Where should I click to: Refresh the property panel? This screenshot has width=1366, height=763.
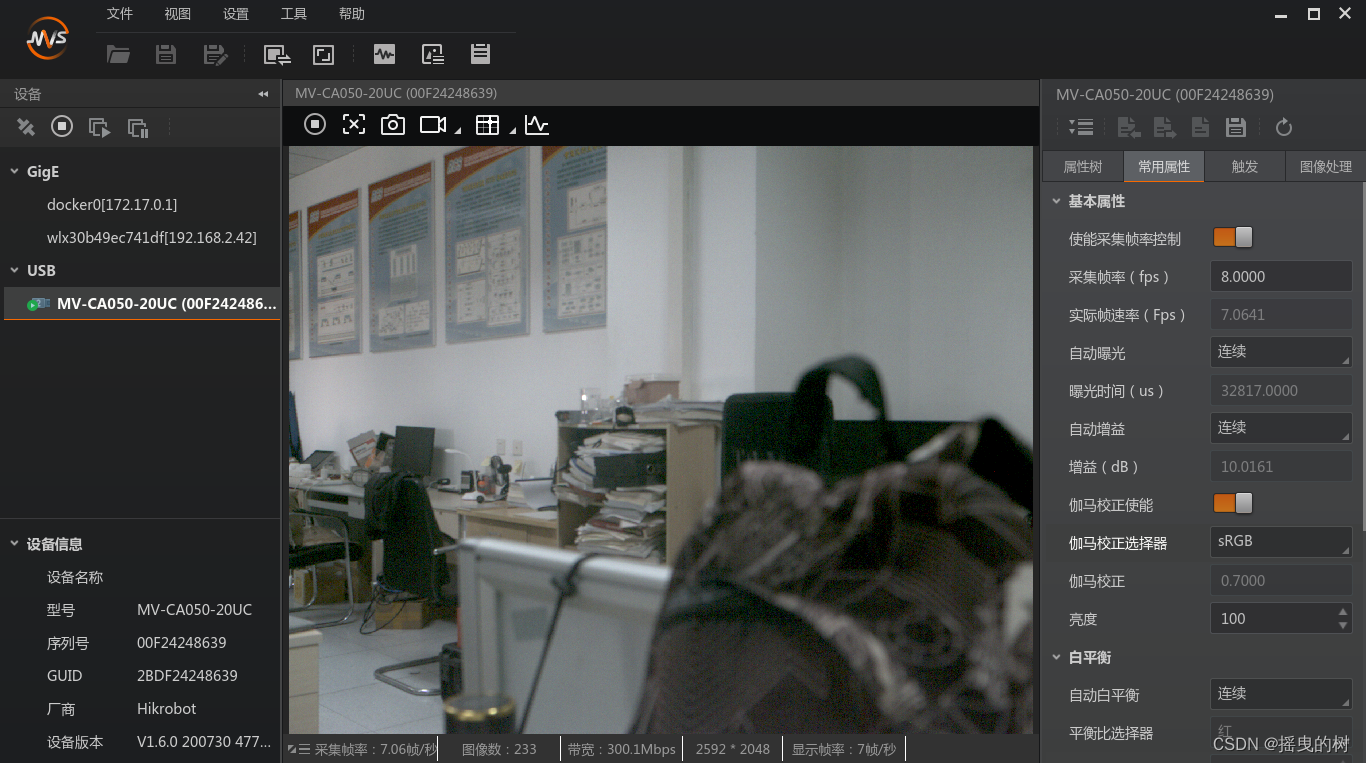click(x=1284, y=127)
